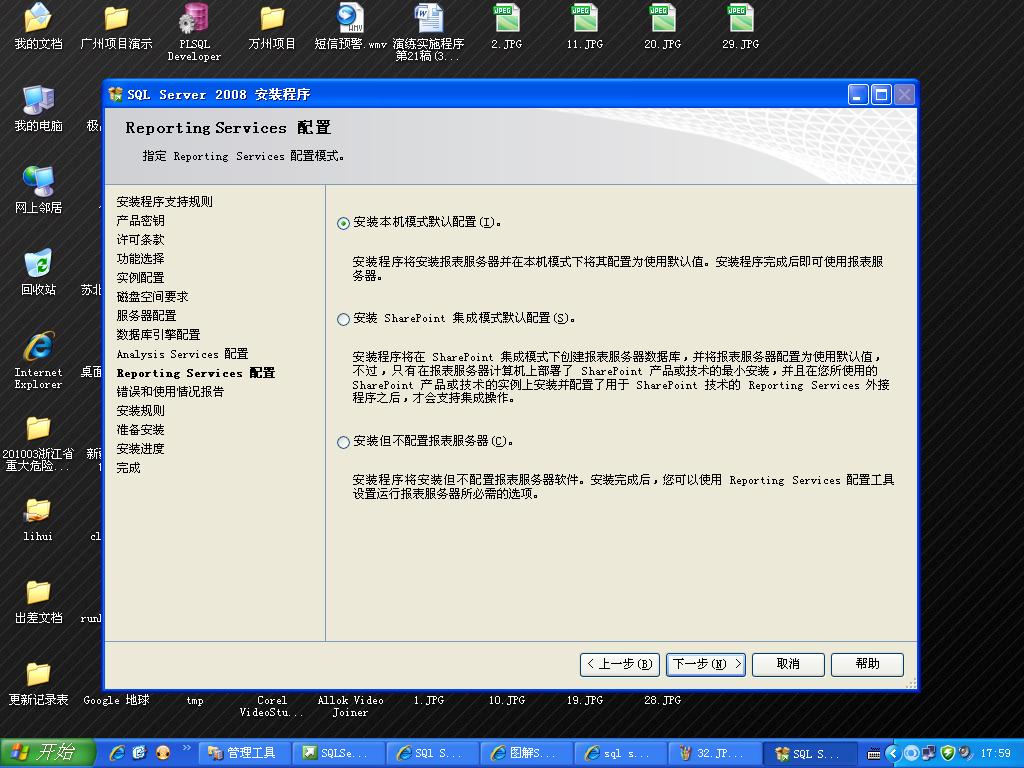Click the 上一步(B) back button

click(x=620, y=664)
